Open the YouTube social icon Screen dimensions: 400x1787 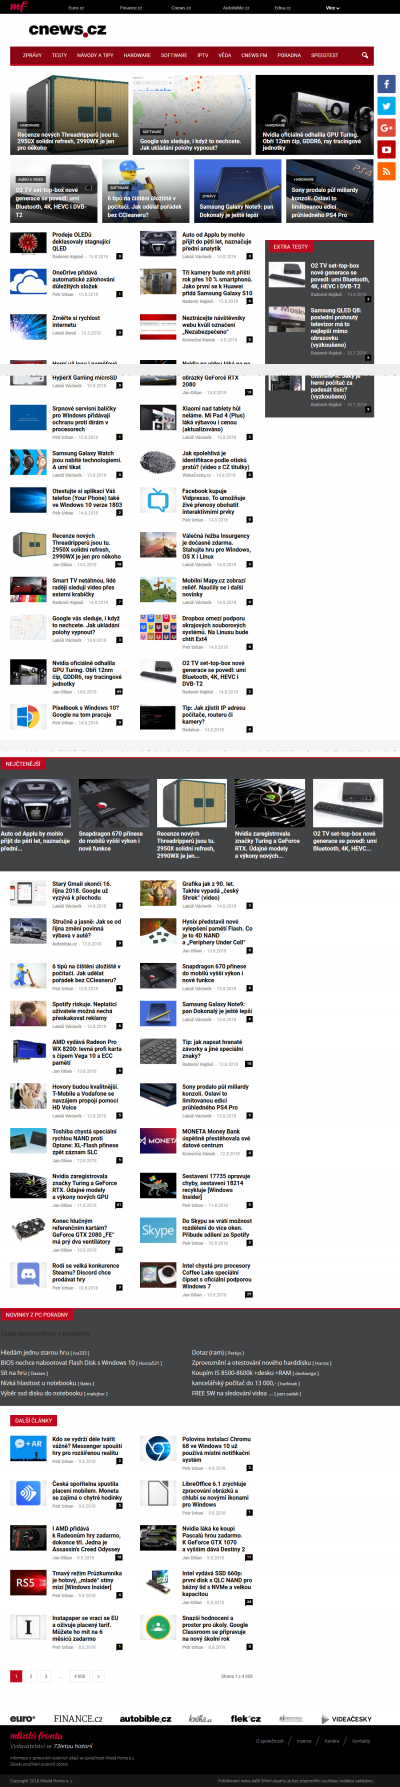tap(386, 149)
